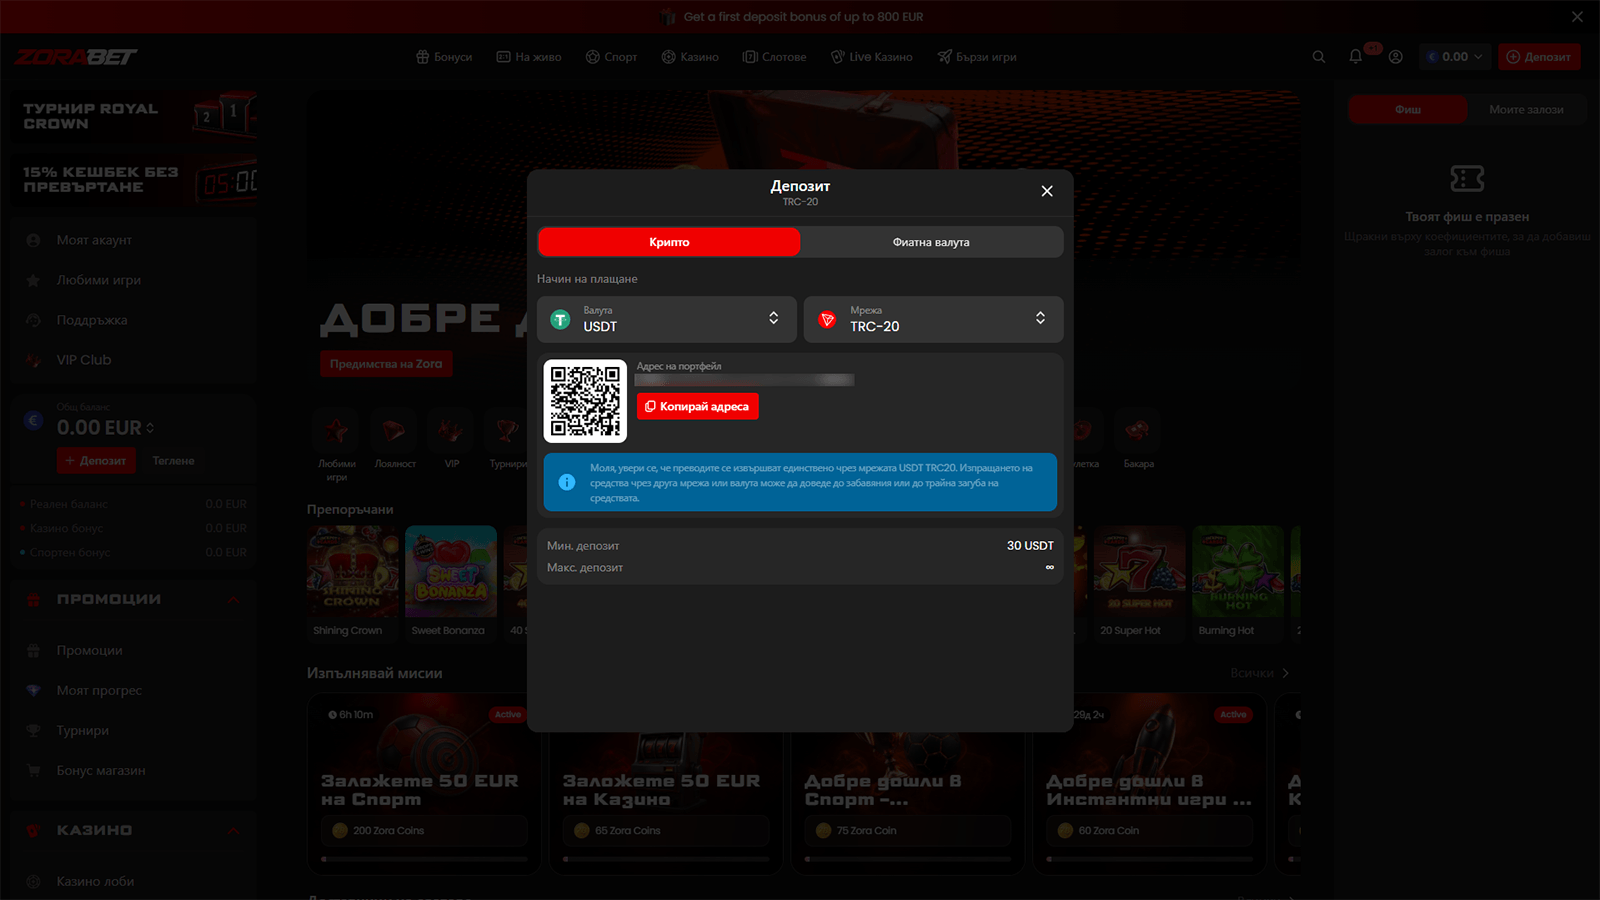Click the 75 Zora Coin reward
The image size is (1600, 900).
908,831
